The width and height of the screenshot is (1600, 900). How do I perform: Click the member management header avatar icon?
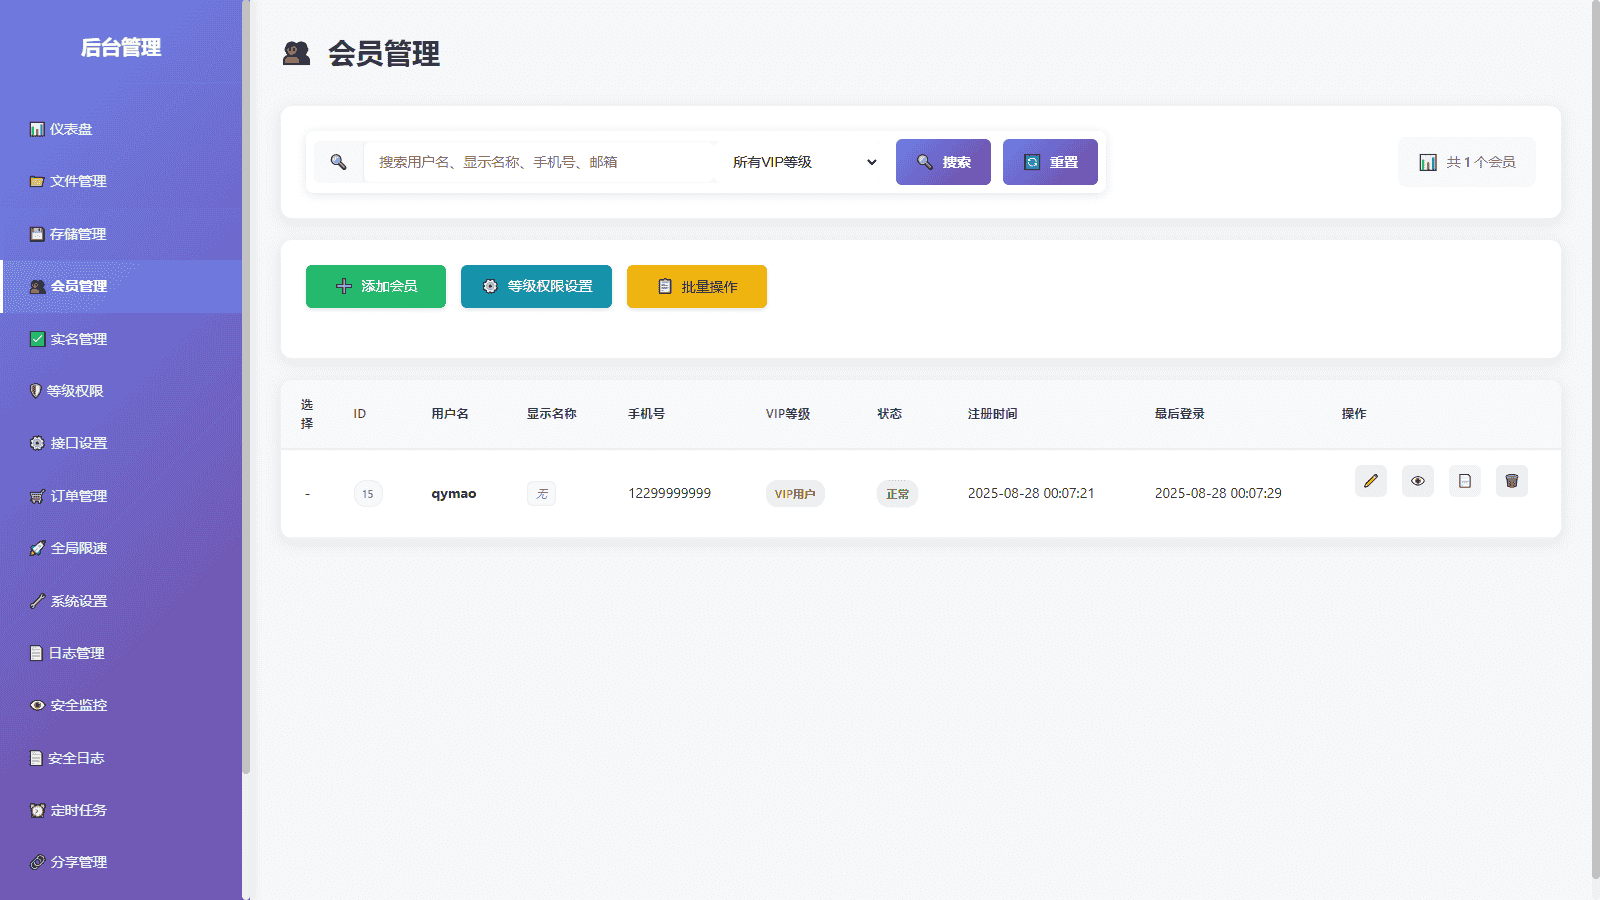click(296, 53)
